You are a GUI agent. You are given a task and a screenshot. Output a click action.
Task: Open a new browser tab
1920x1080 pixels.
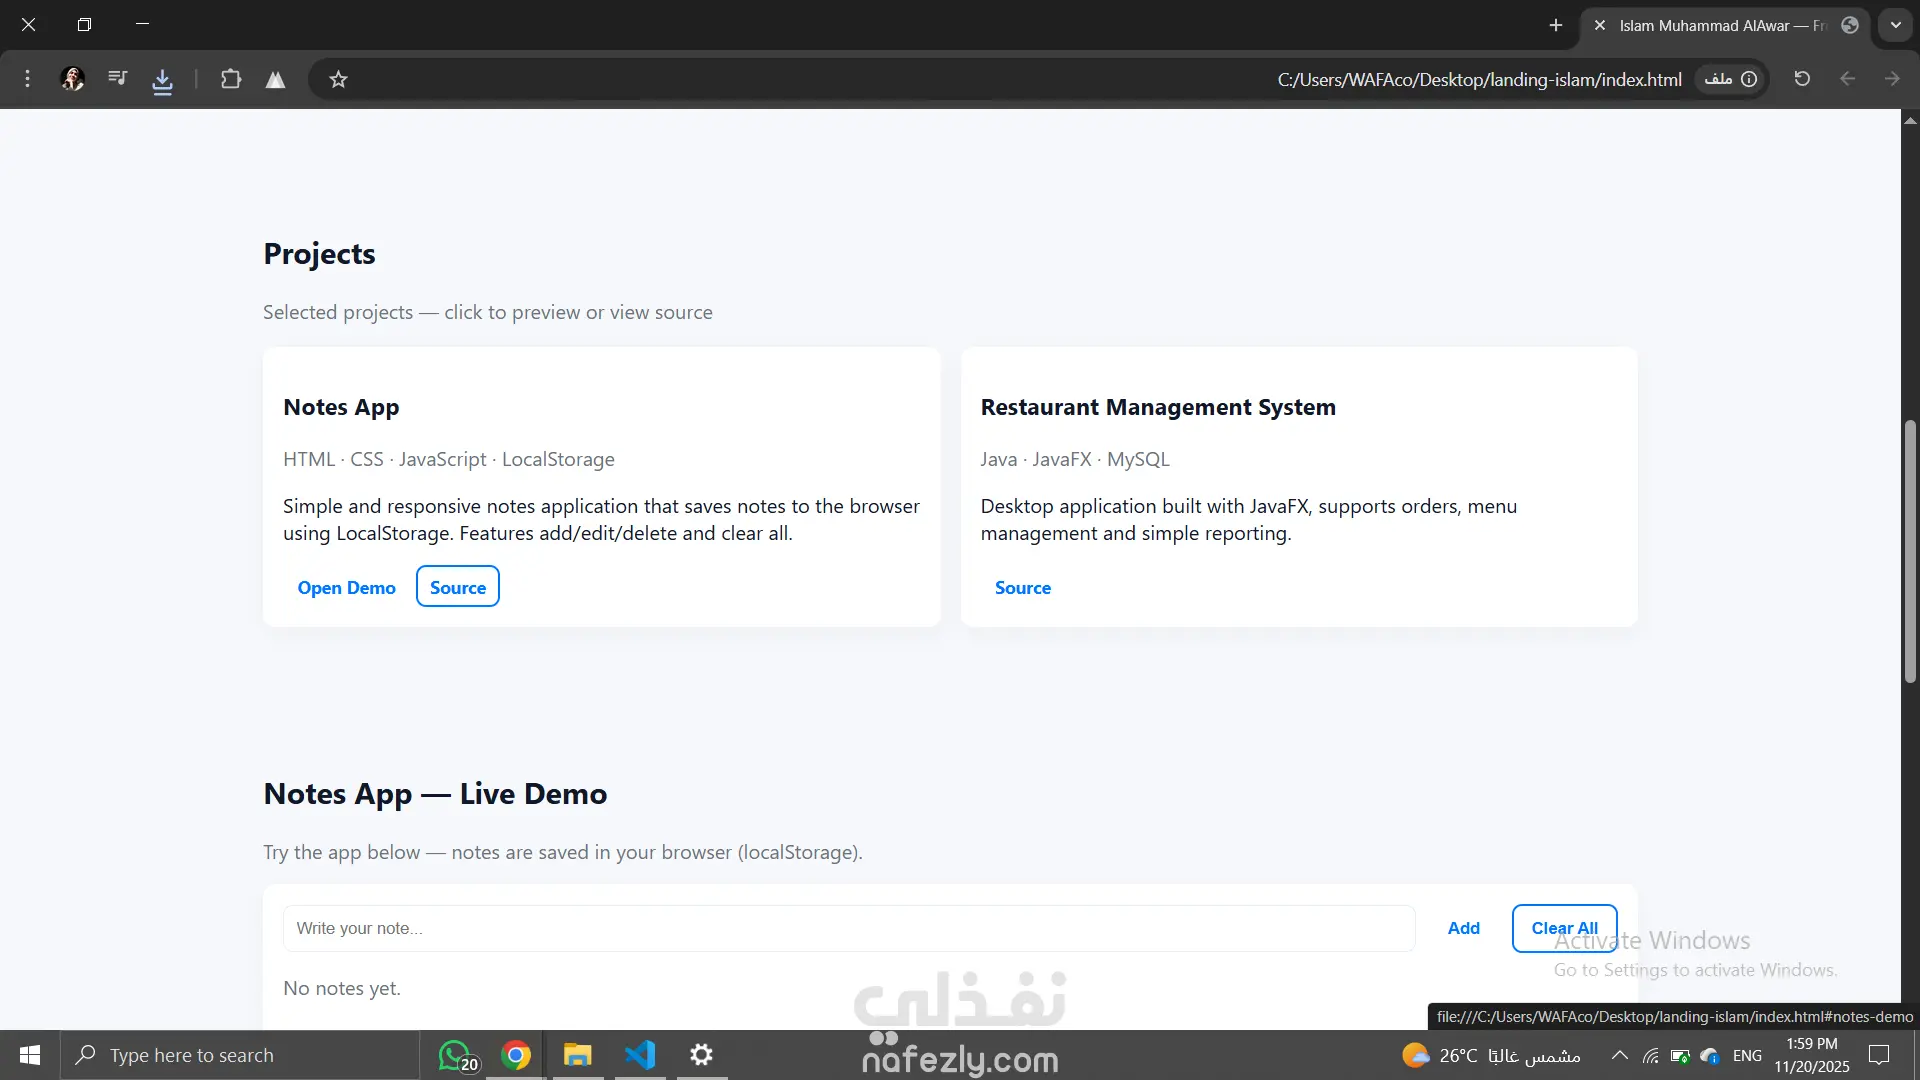coord(1555,25)
